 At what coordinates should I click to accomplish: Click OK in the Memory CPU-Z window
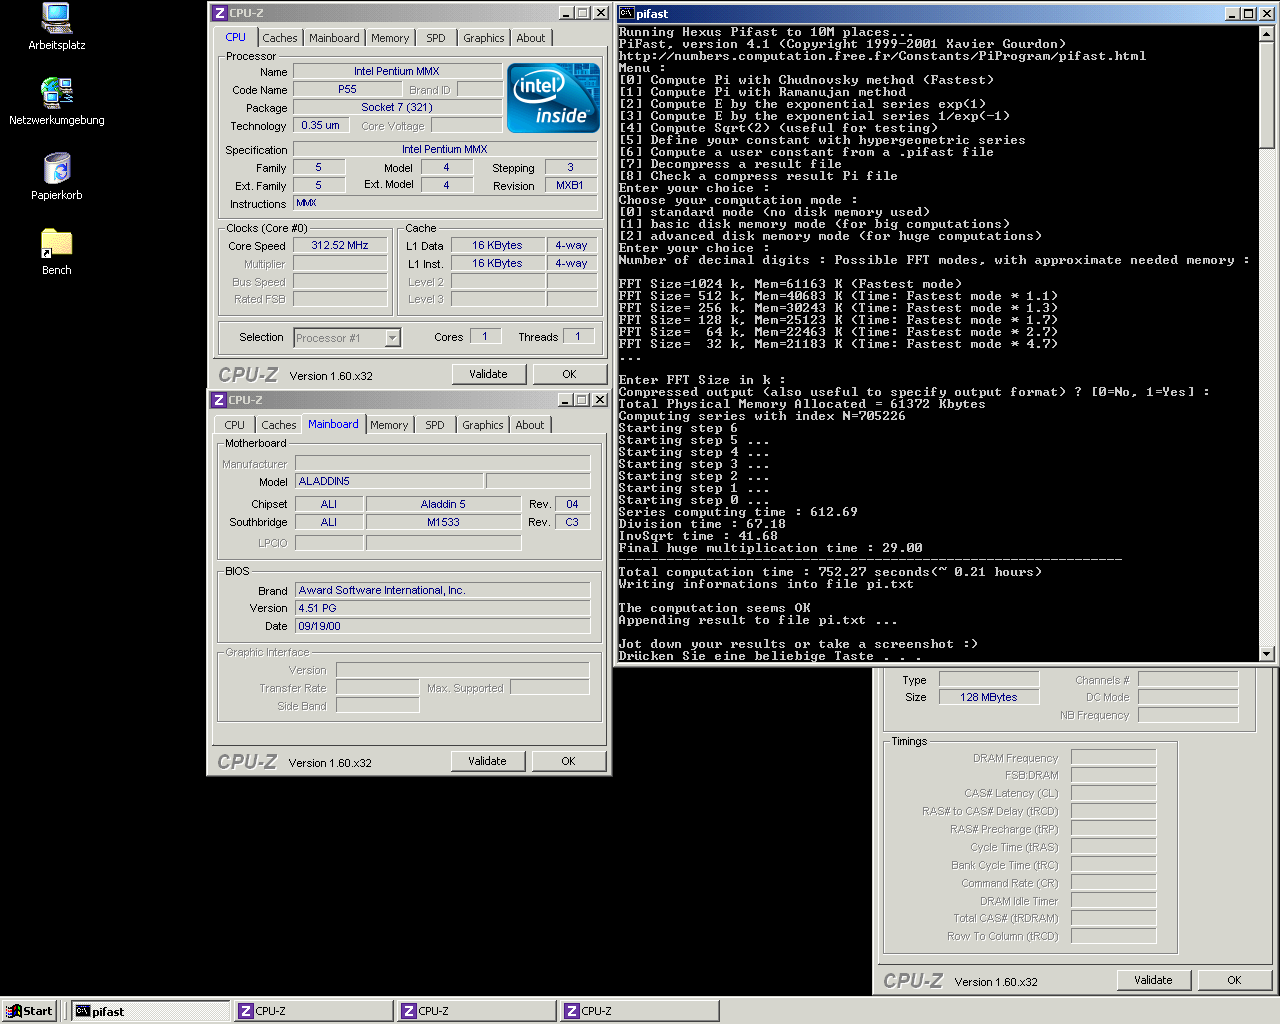point(1234,980)
